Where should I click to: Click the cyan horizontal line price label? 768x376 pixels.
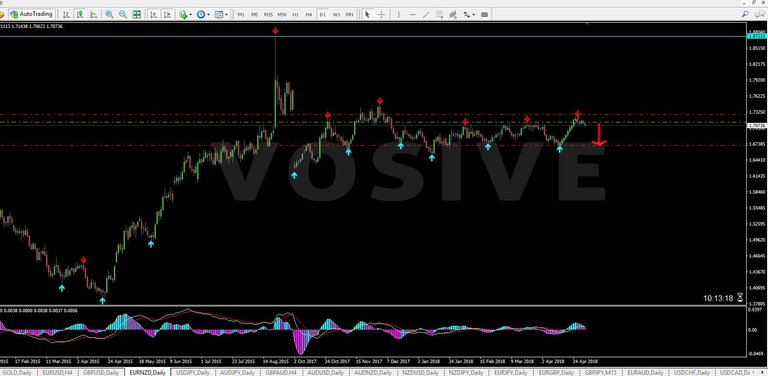[757, 36]
